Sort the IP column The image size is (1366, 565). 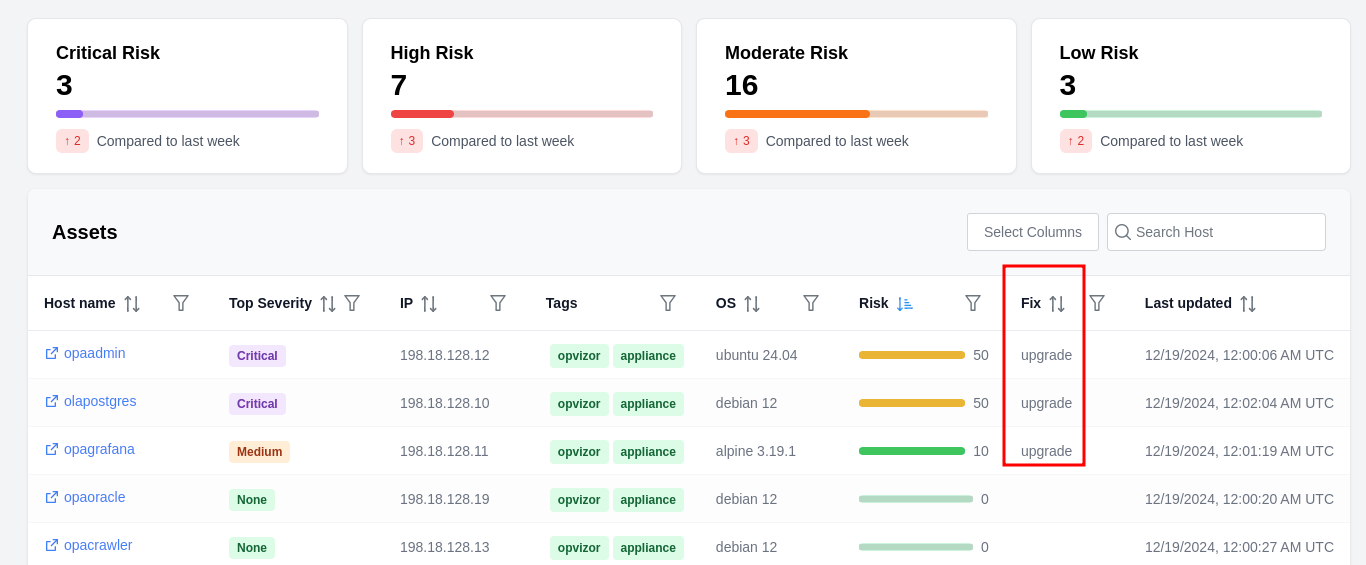coord(429,304)
